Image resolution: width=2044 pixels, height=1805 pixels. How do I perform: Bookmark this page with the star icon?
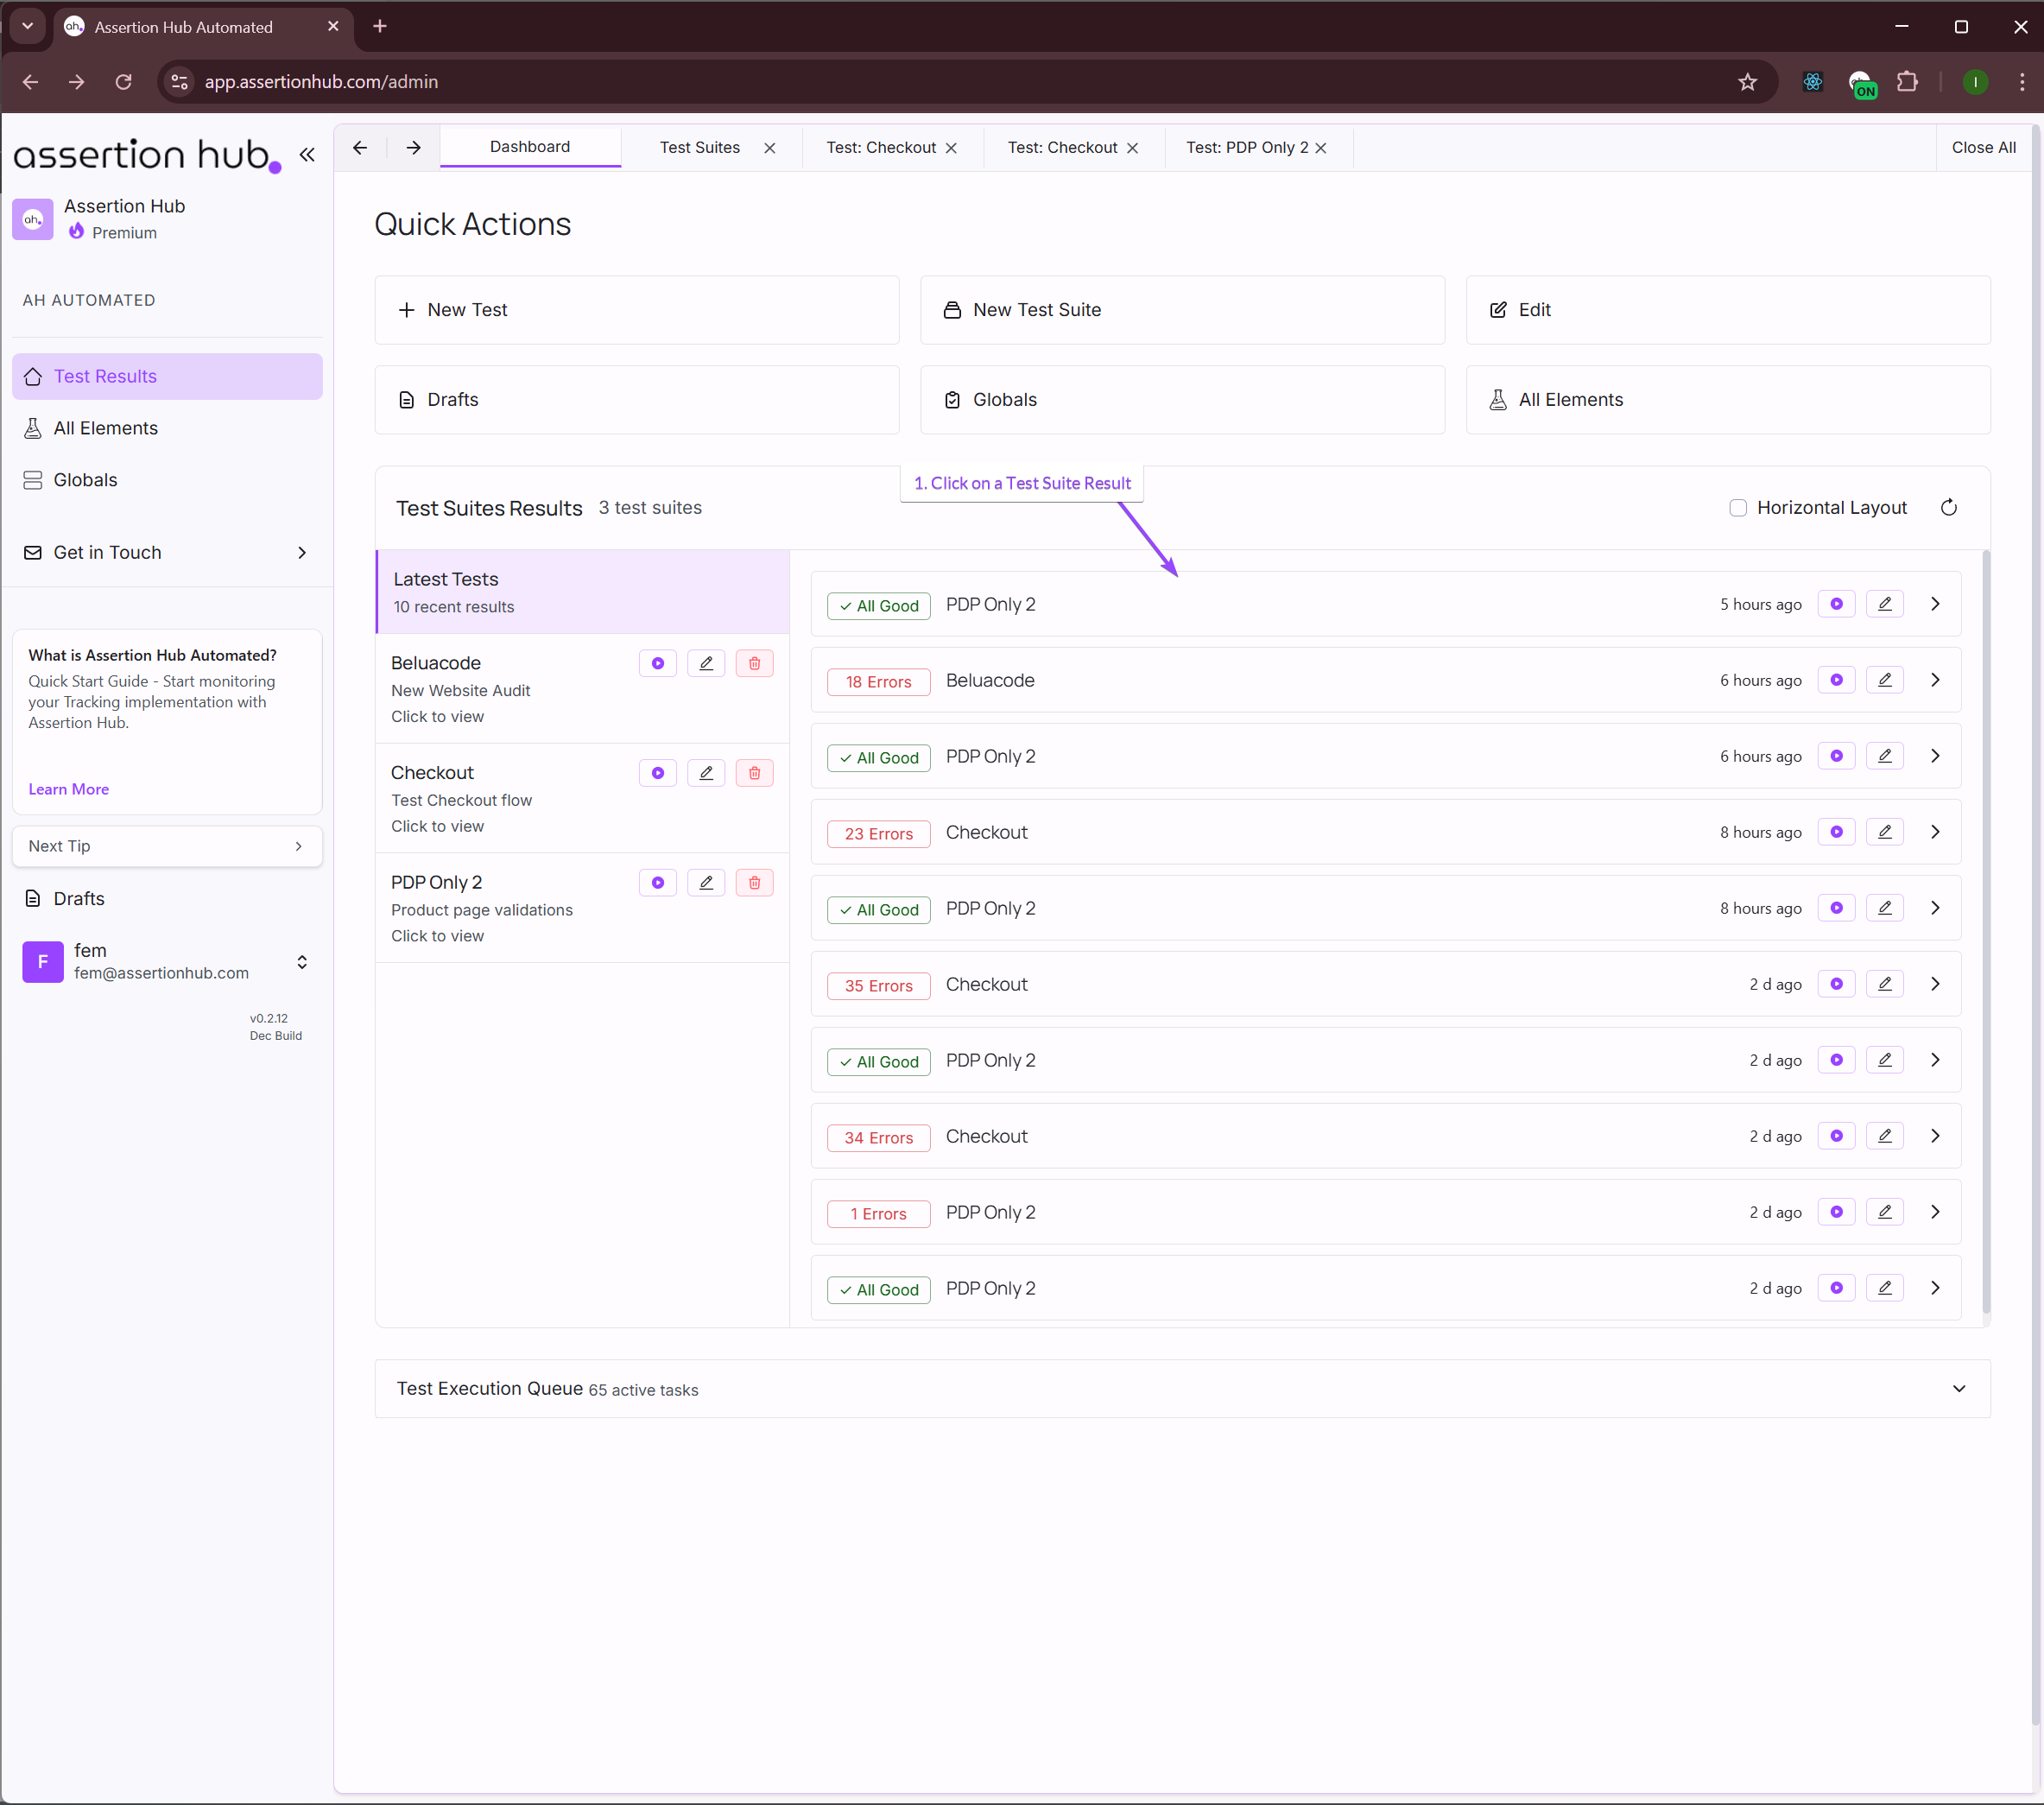click(1747, 82)
